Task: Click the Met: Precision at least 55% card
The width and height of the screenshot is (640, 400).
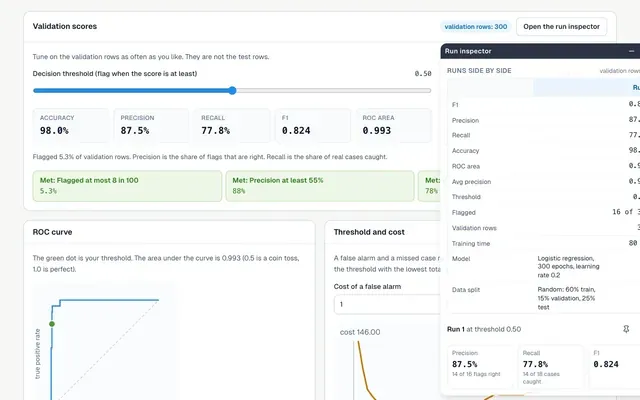Action: [x=320, y=186]
